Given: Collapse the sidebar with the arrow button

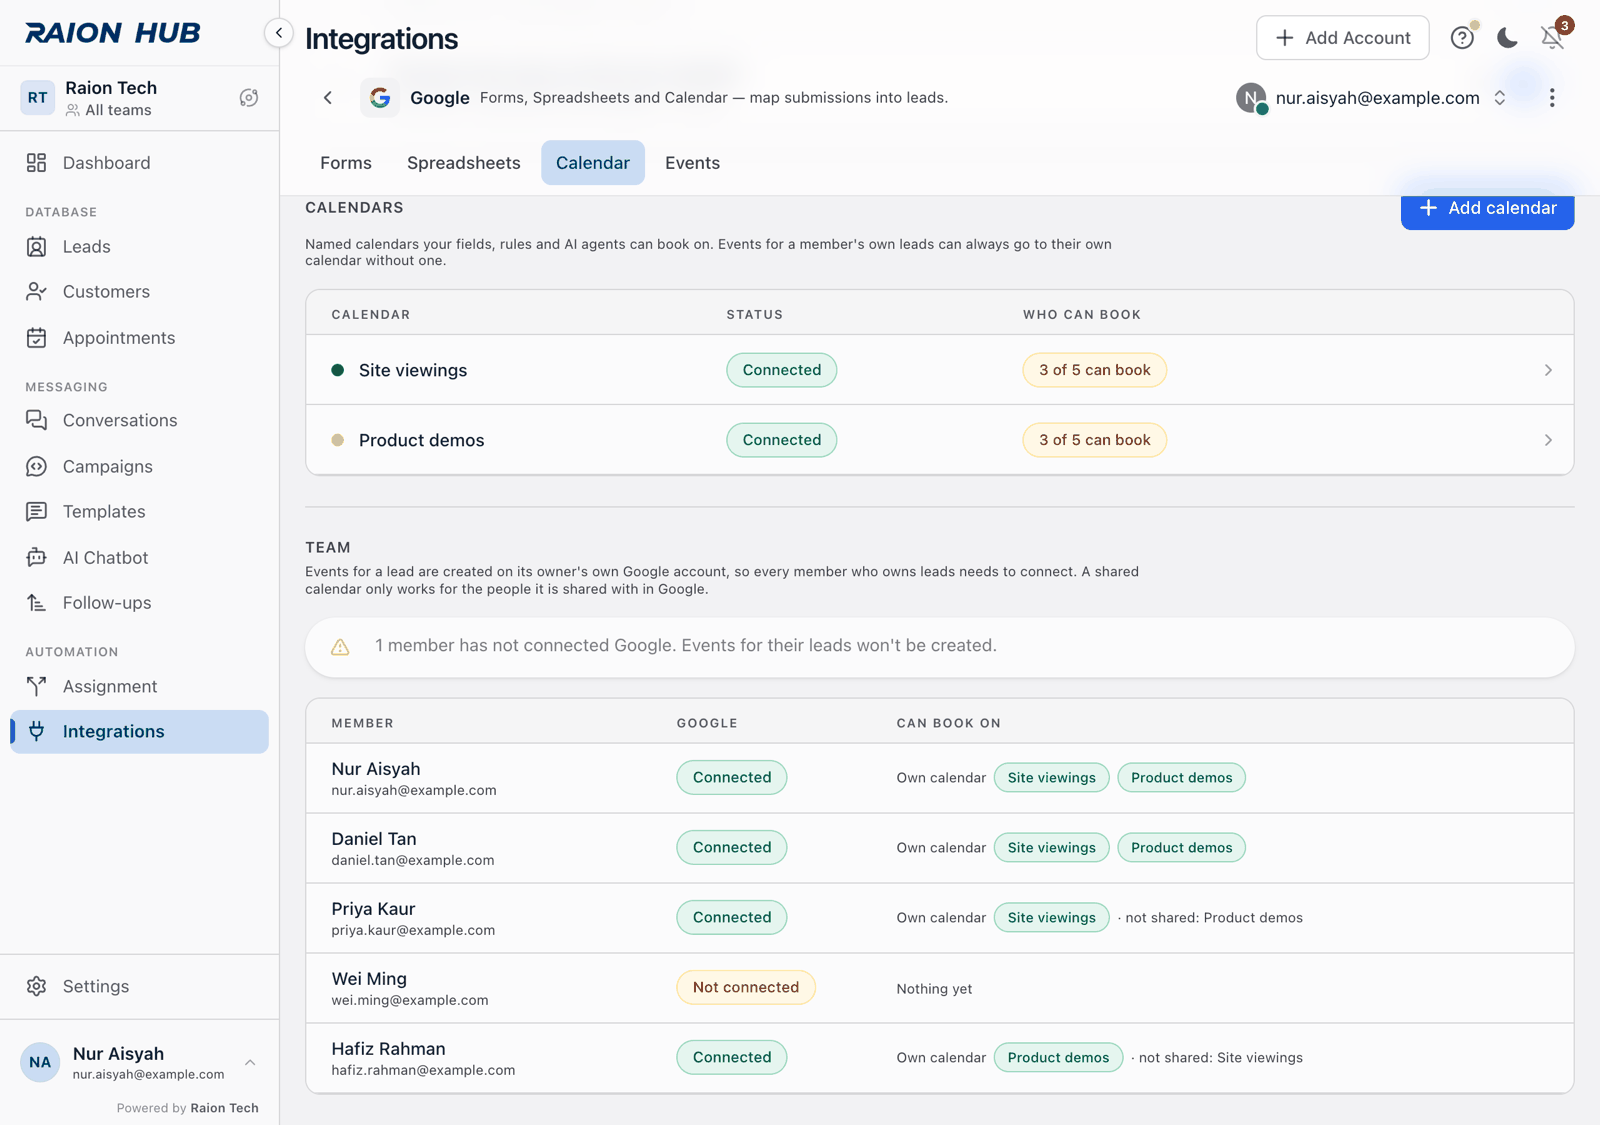Looking at the screenshot, I should (x=279, y=33).
